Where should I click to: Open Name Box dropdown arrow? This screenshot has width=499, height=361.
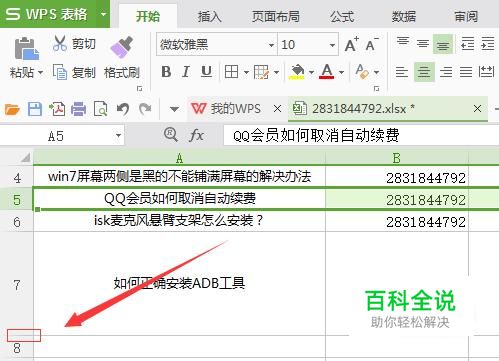tap(118, 136)
